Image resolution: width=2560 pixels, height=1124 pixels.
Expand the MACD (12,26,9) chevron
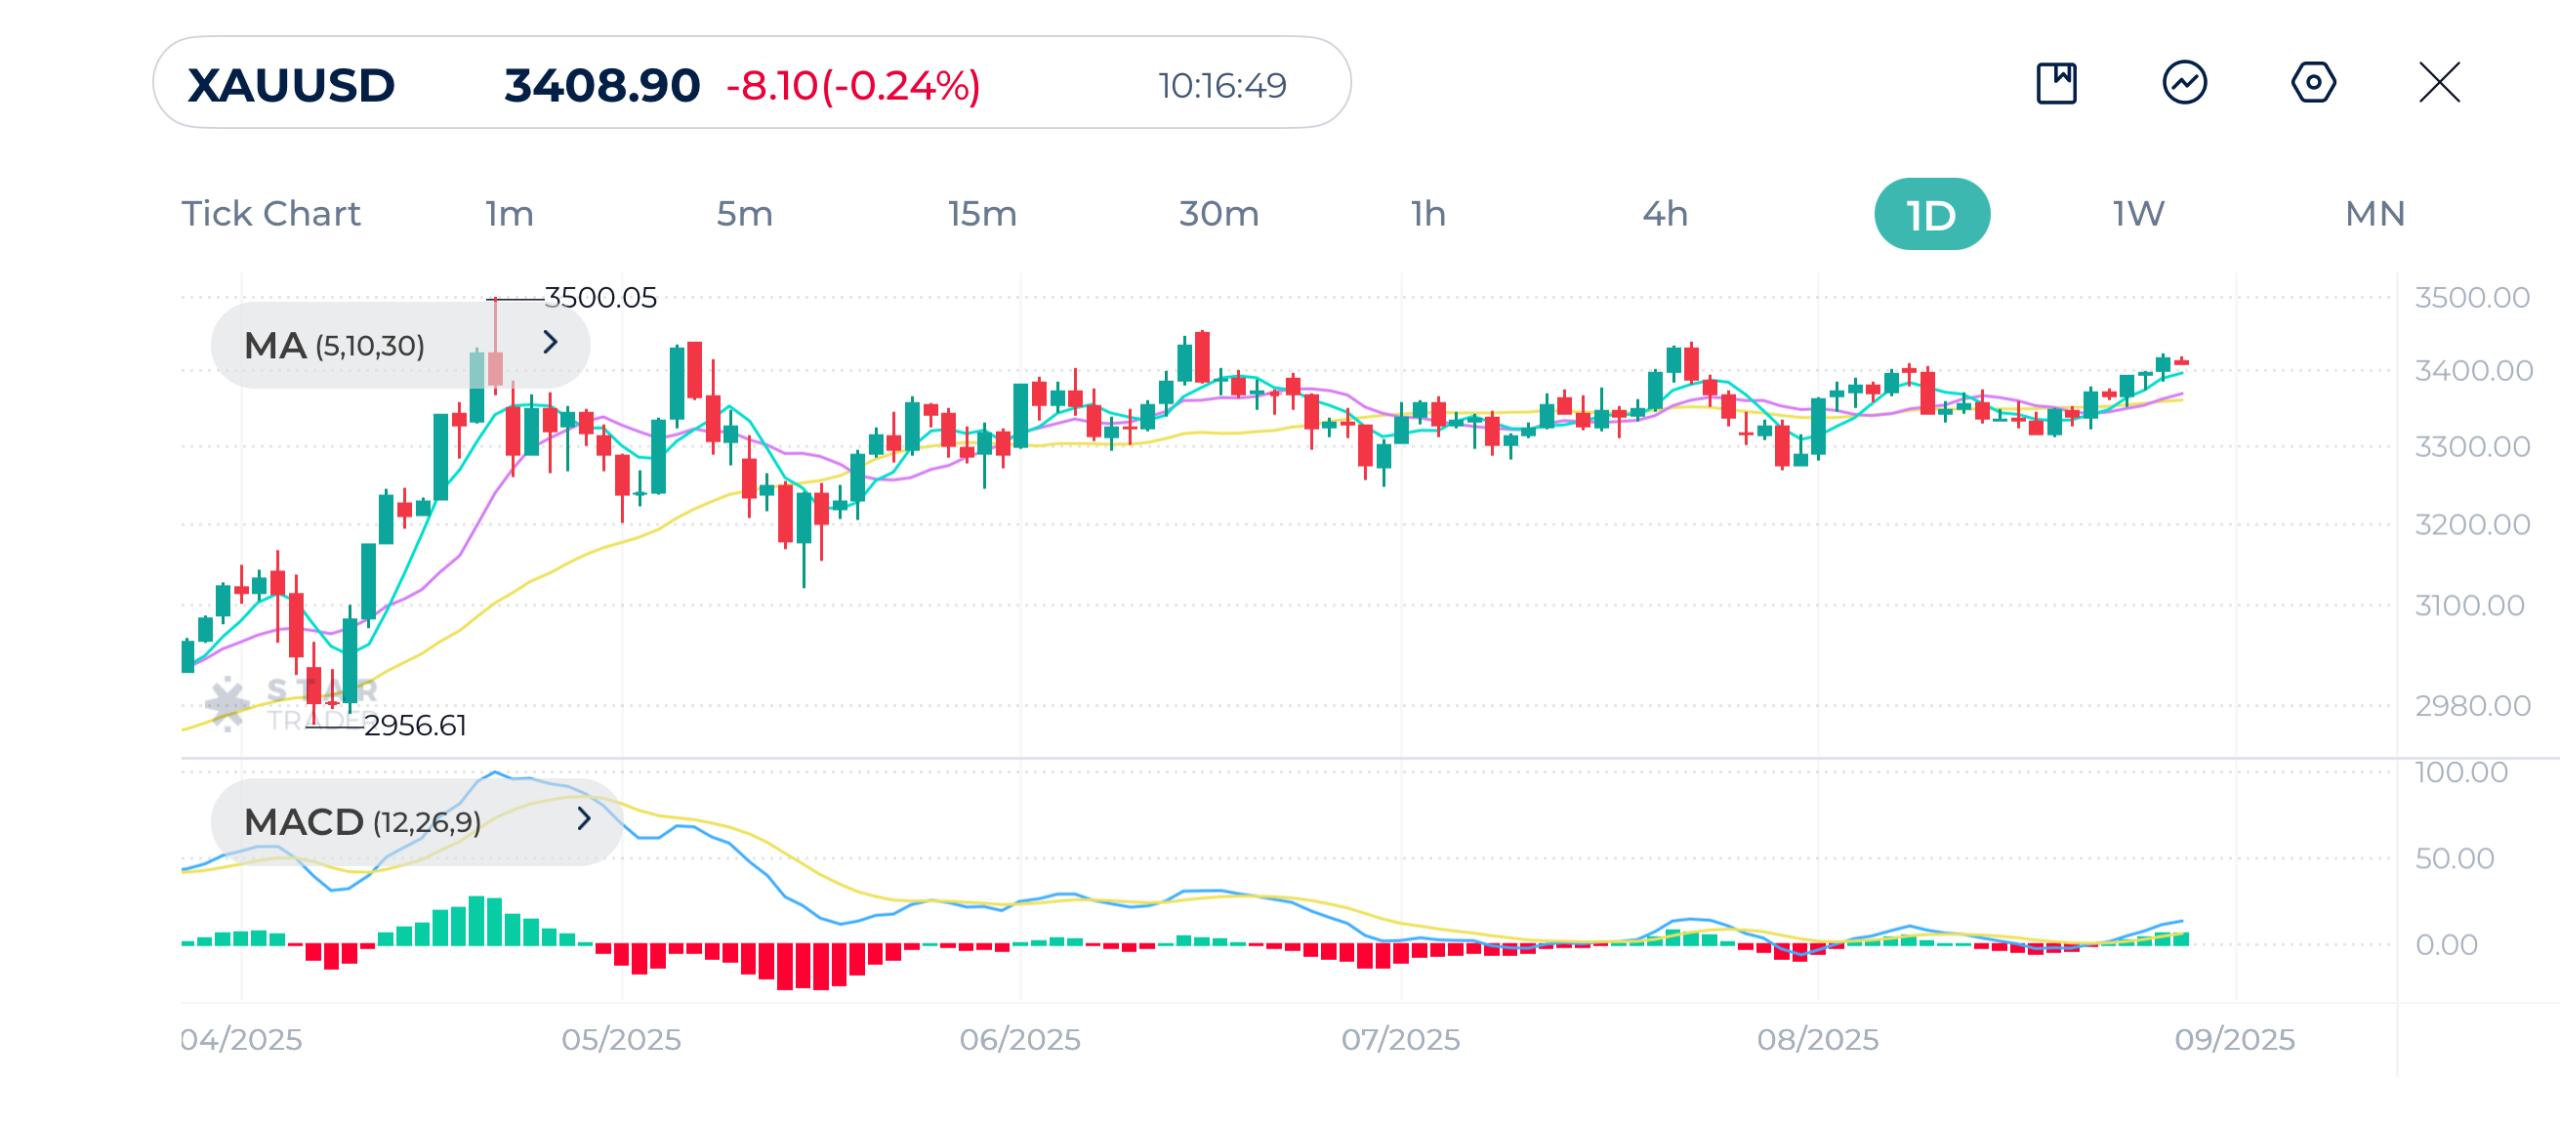(584, 820)
